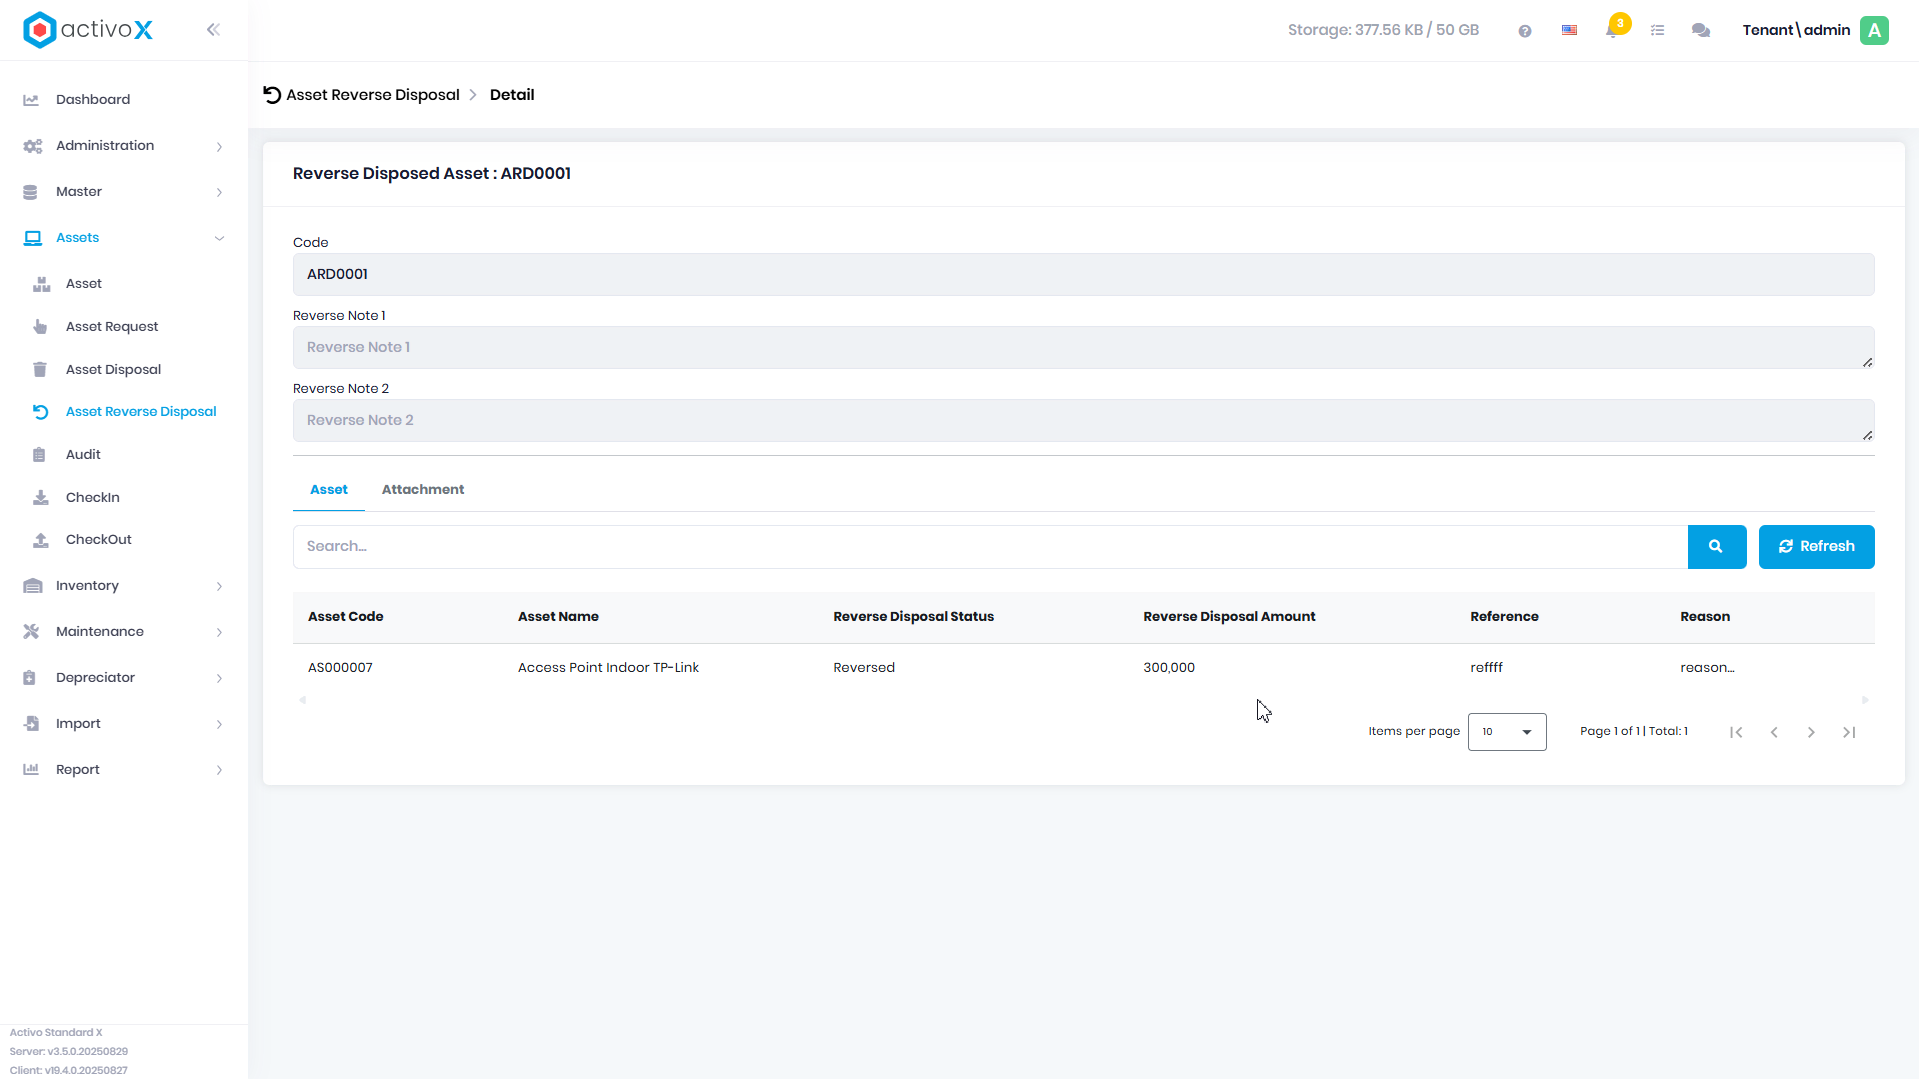This screenshot has height=1079, width=1919.
Task: Click Inventory warehouse icon
Action: 32,586
